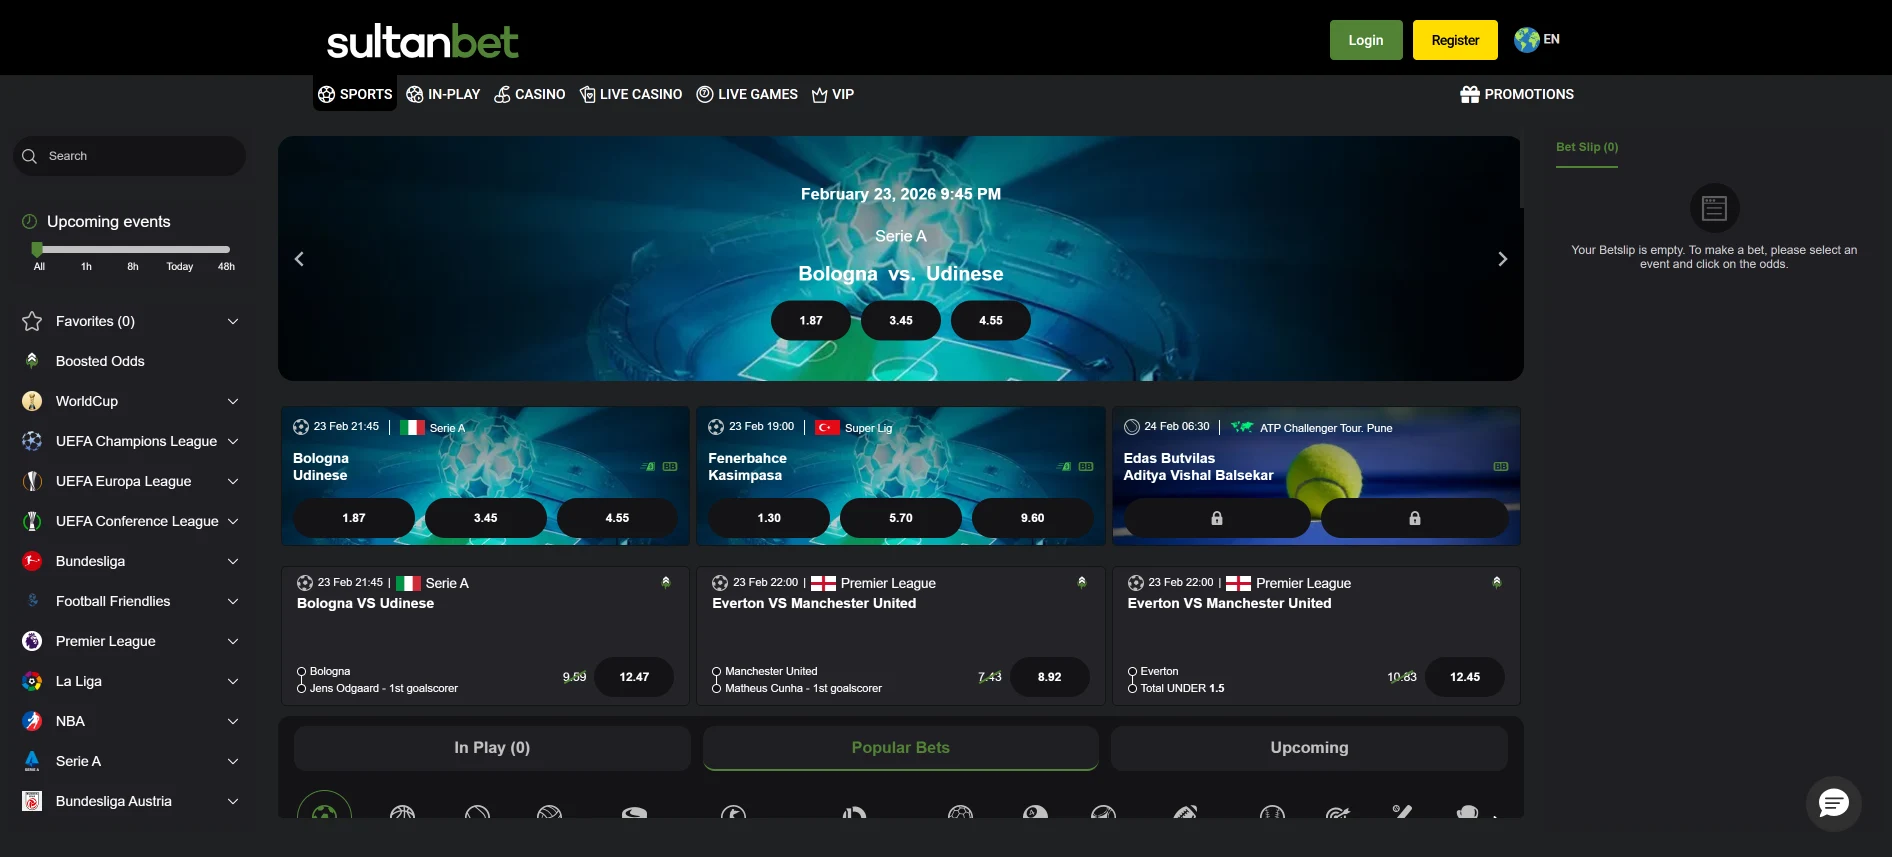Select 8.92 boosted odds Matheus Cunha goalscorer
Screen dimensions: 1892x857
tap(1050, 677)
